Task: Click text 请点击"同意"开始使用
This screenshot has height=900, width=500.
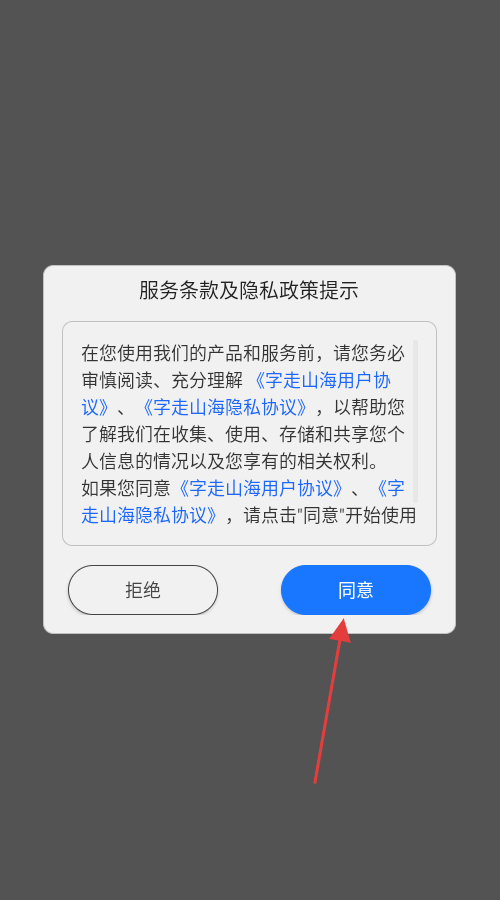Action: click(x=330, y=515)
